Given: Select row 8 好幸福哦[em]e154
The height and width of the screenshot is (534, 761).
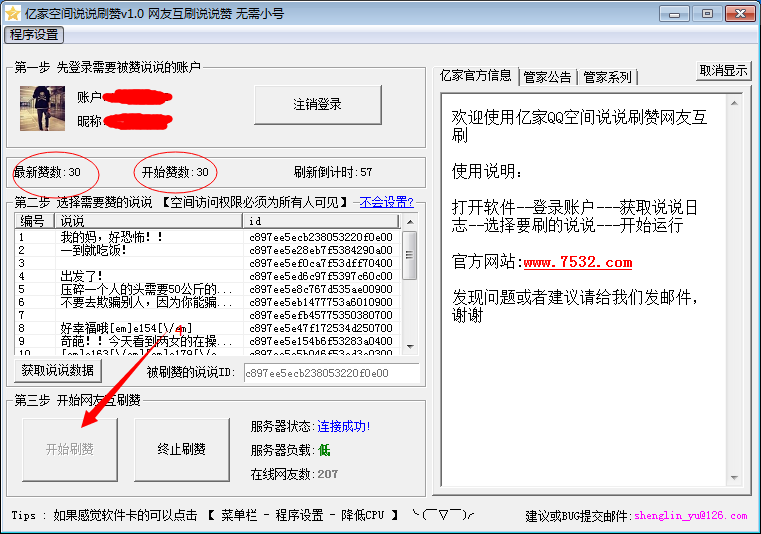Looking at the screenshot, I should point(209,329).
